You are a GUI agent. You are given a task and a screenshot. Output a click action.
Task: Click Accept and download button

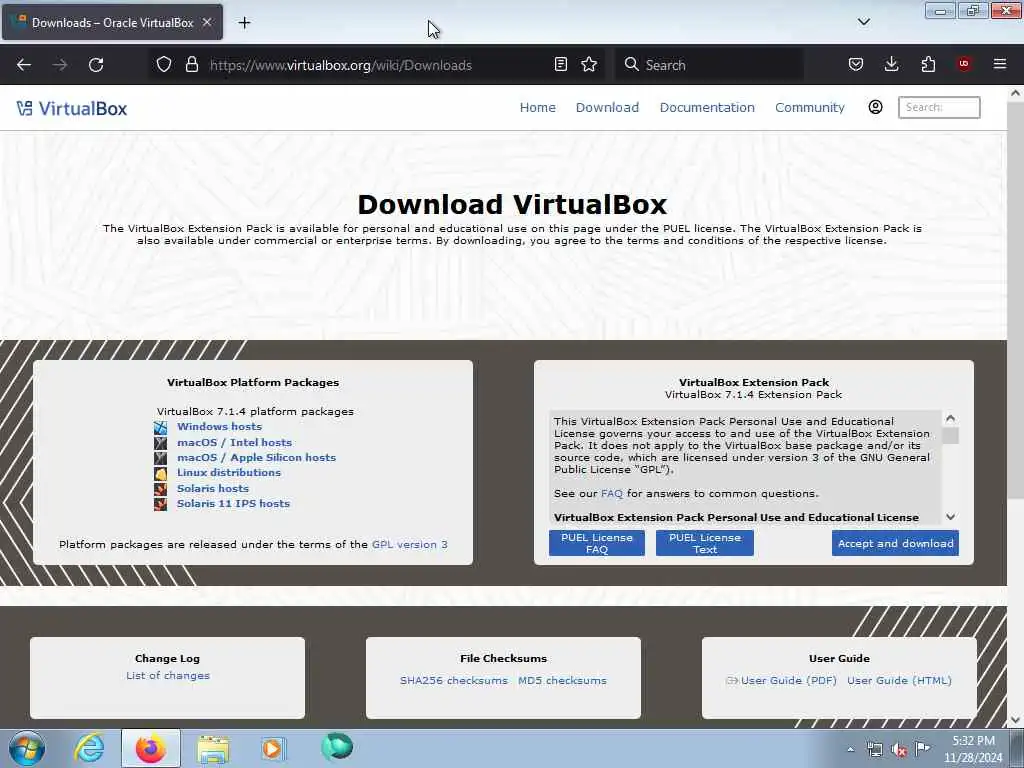click(895, 543)
